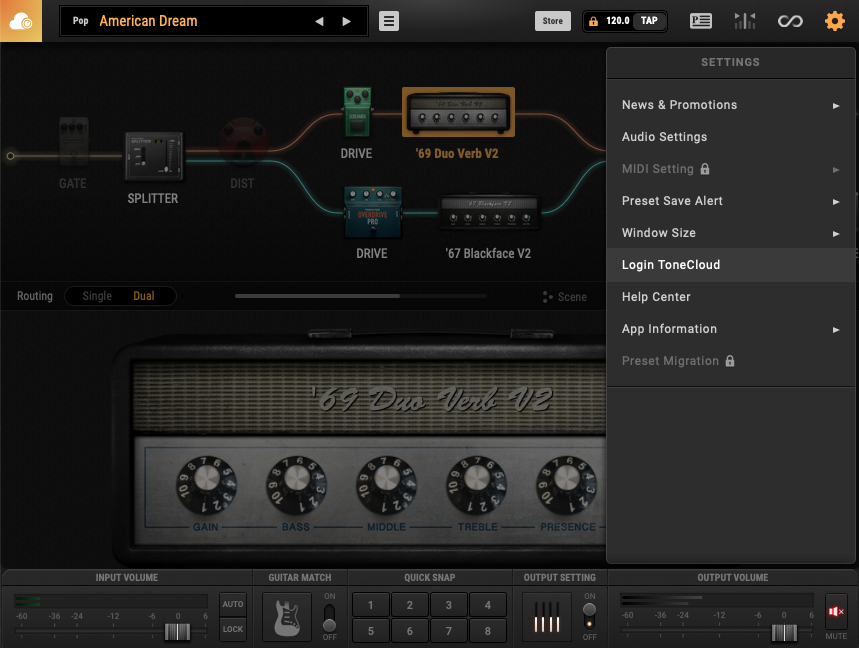Go to next preset
This screenshot has height=648, width=859.
tap(346, 21)
